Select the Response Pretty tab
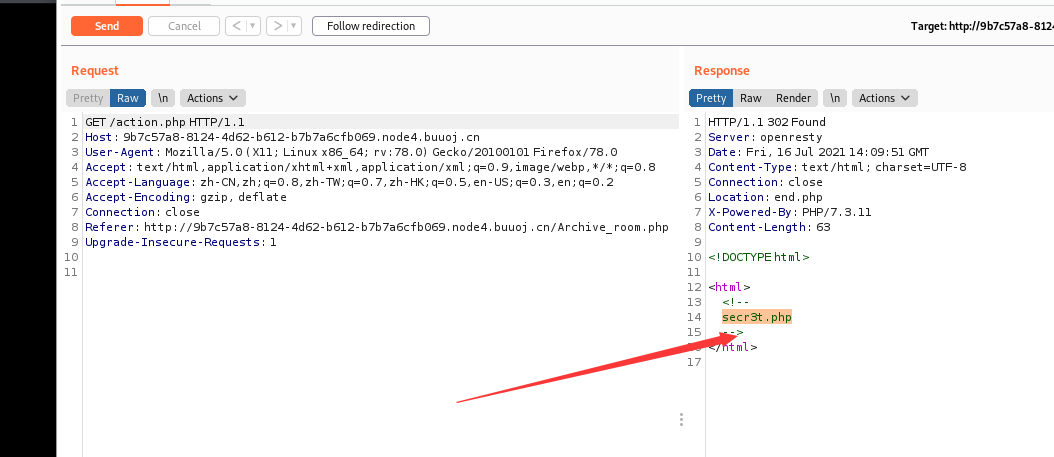 tap(711, 98)
